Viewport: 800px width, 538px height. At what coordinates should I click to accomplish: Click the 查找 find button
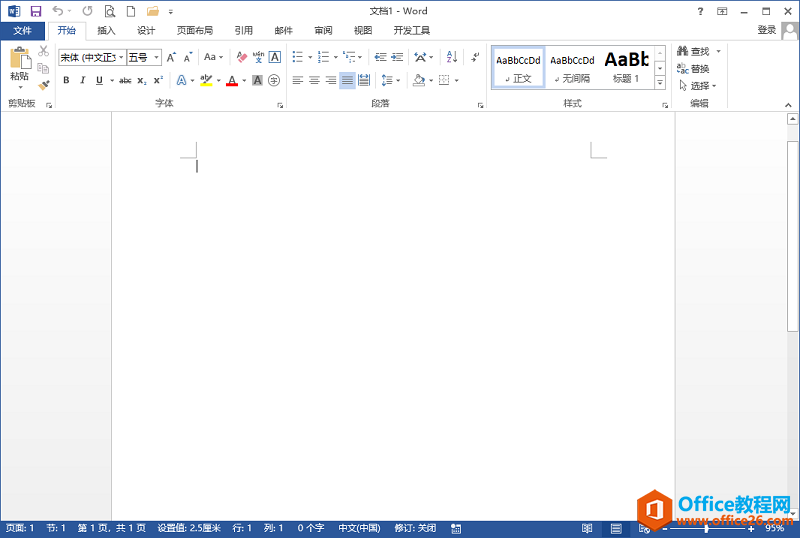[698, 51]
